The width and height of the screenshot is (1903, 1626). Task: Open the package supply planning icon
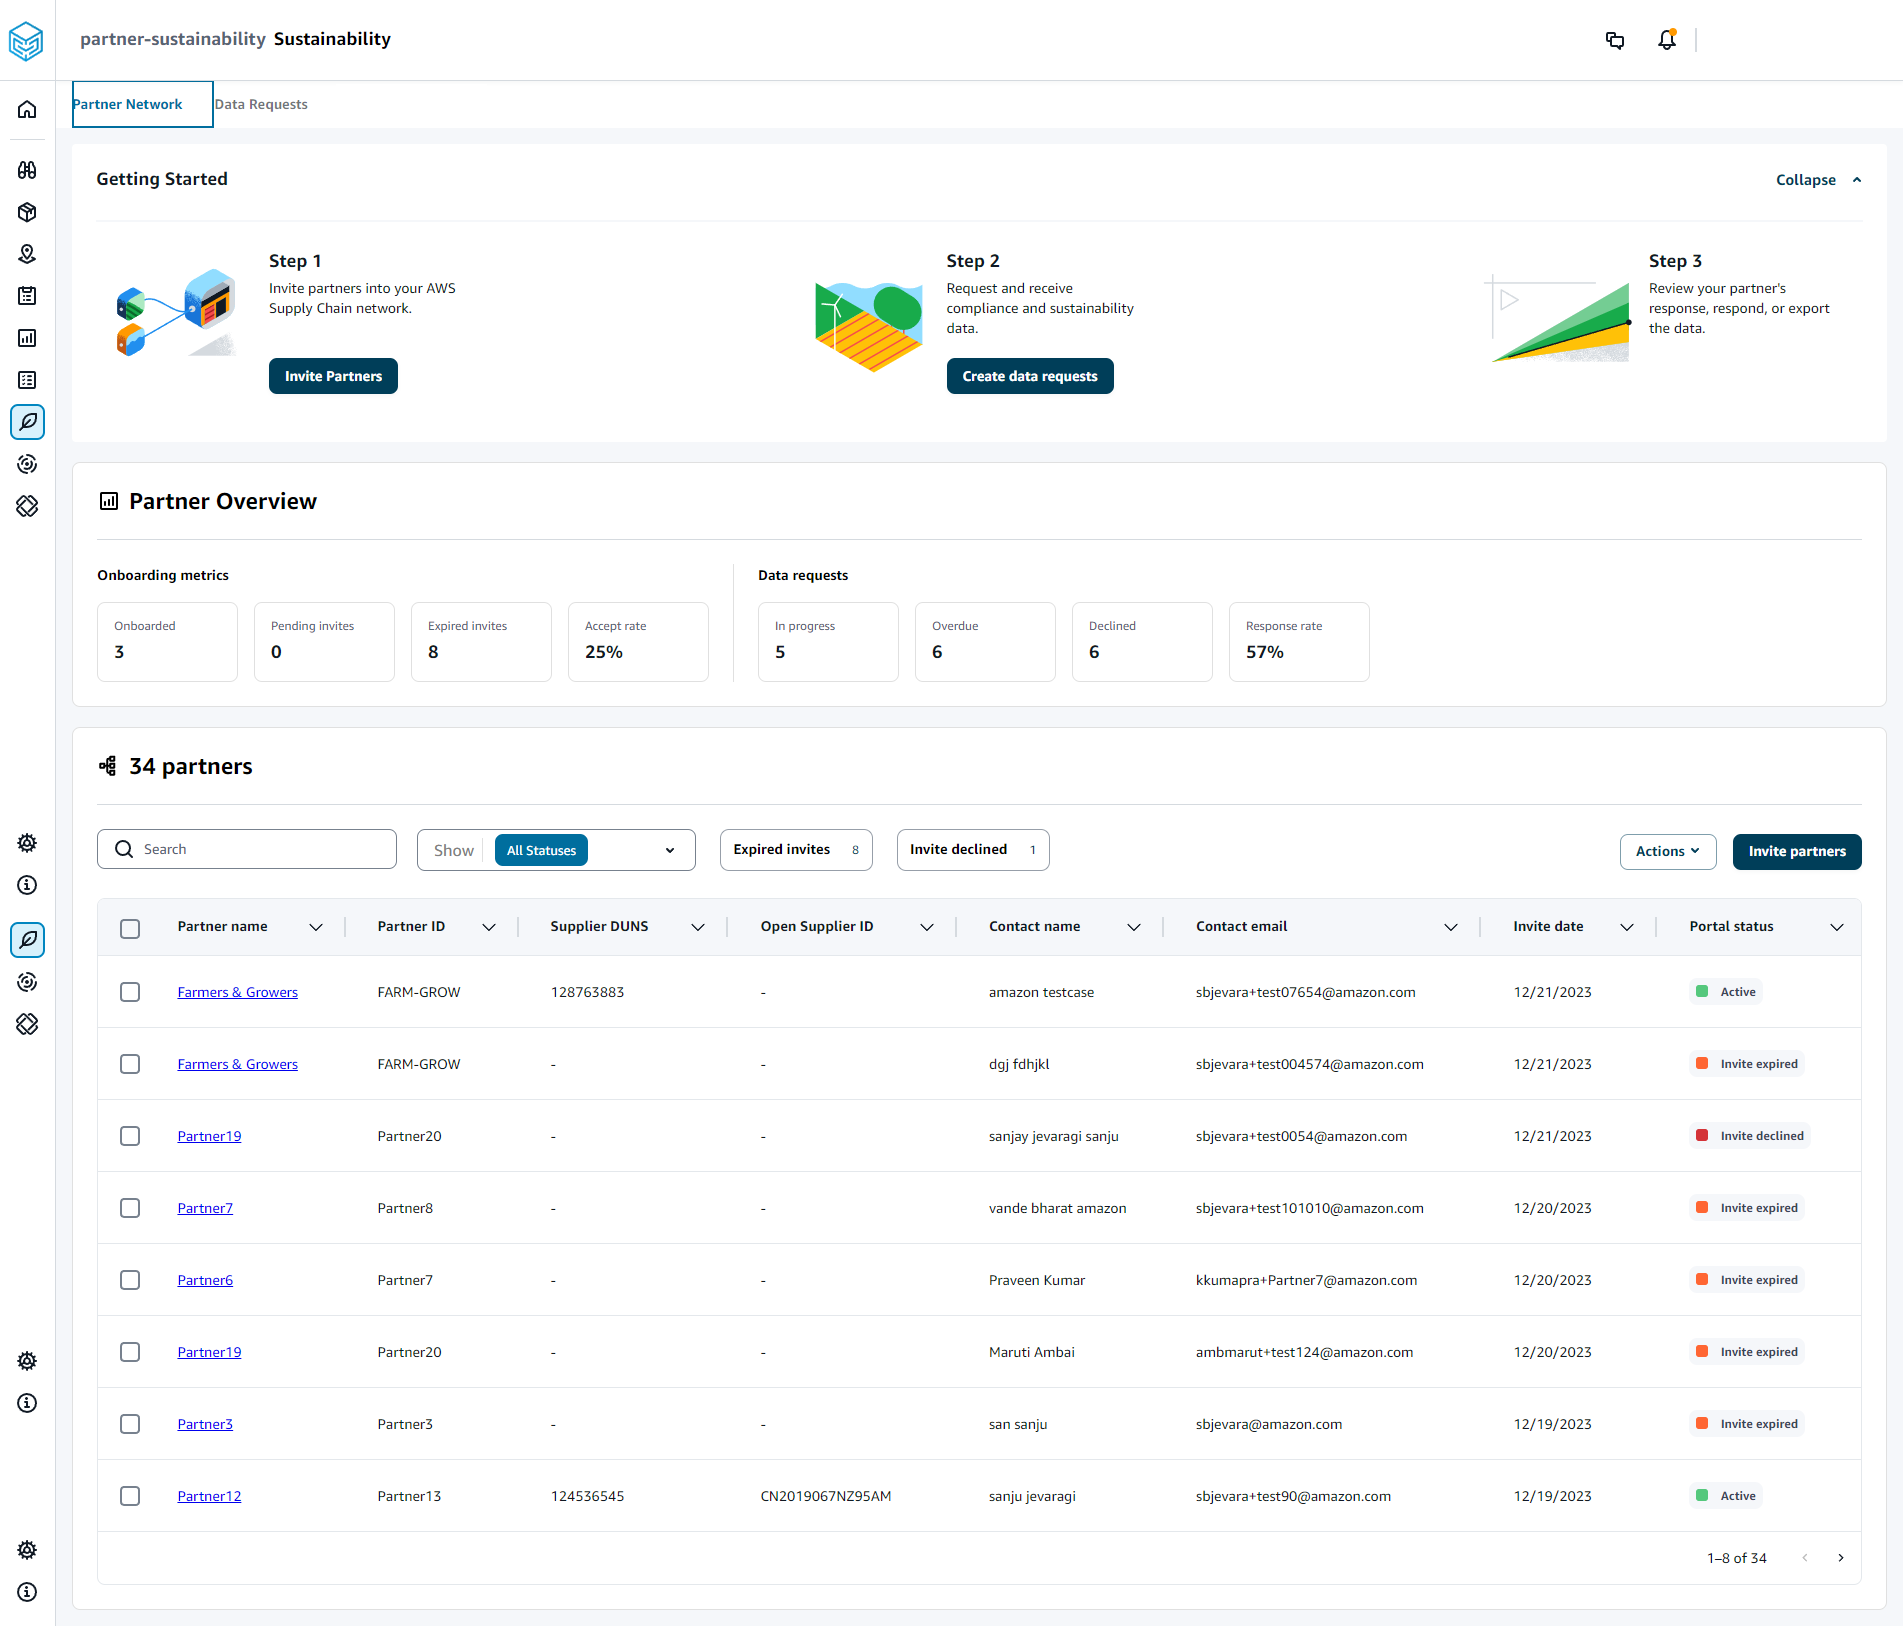click(27, 212)
